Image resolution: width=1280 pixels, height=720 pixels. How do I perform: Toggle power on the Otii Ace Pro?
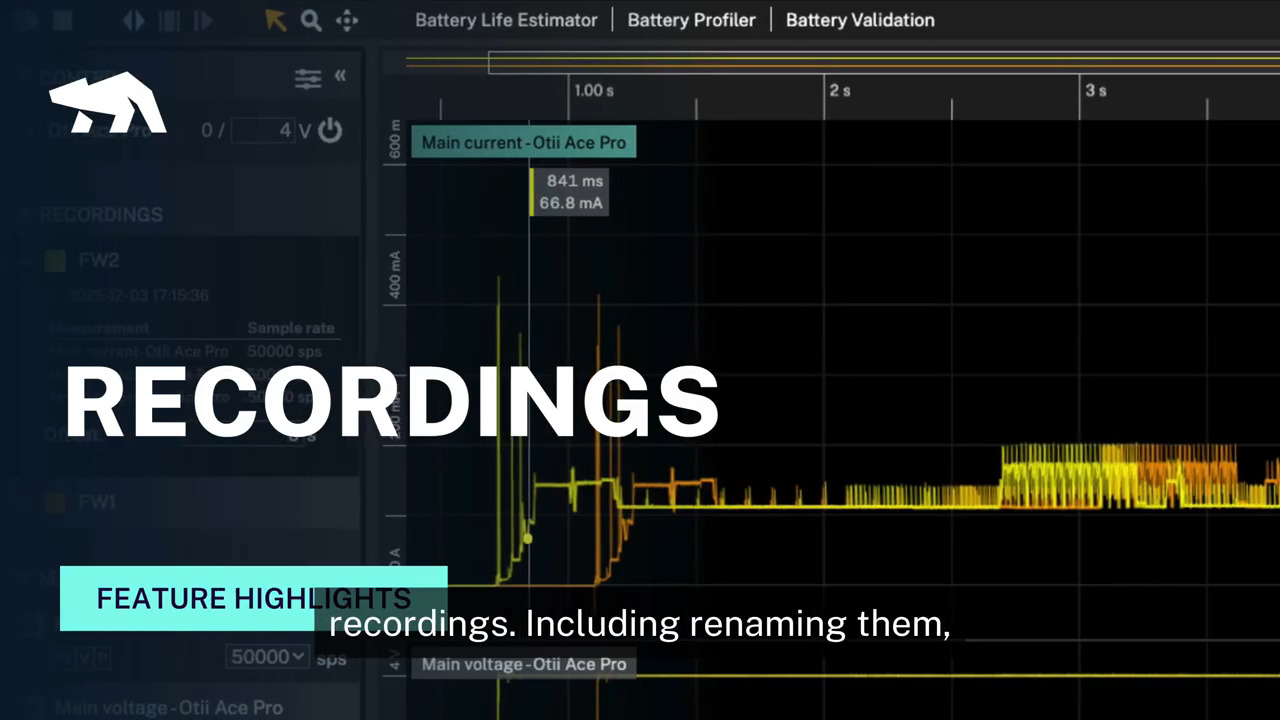click(x=330, y=130)
